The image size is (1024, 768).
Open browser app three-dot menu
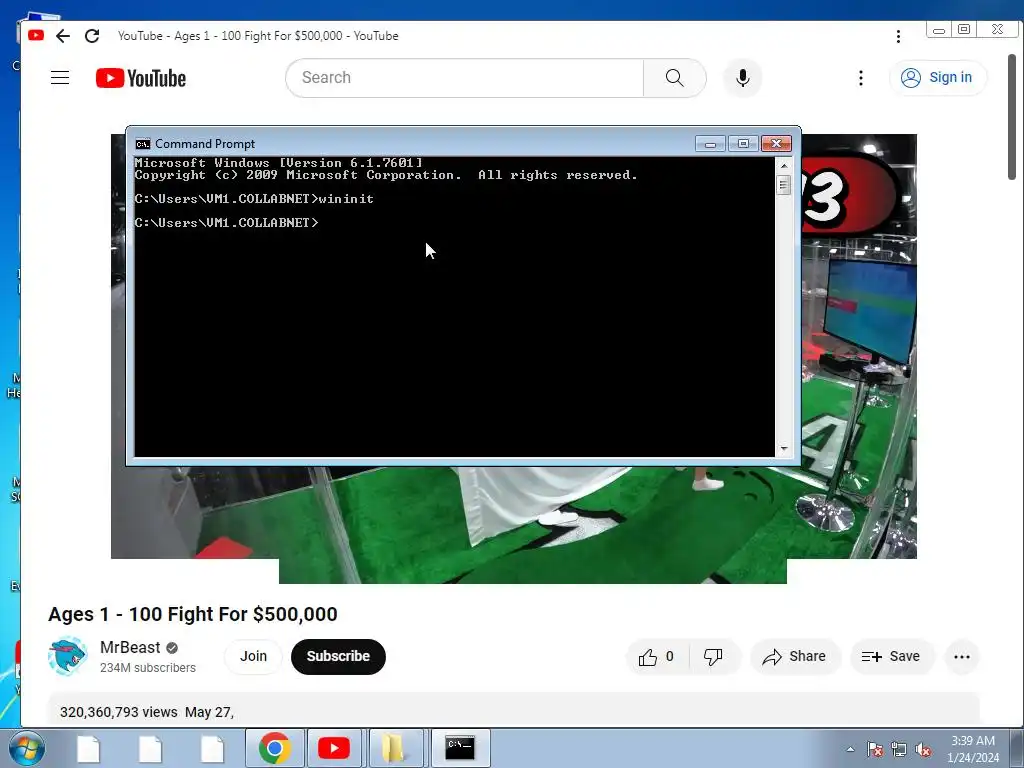899,36
